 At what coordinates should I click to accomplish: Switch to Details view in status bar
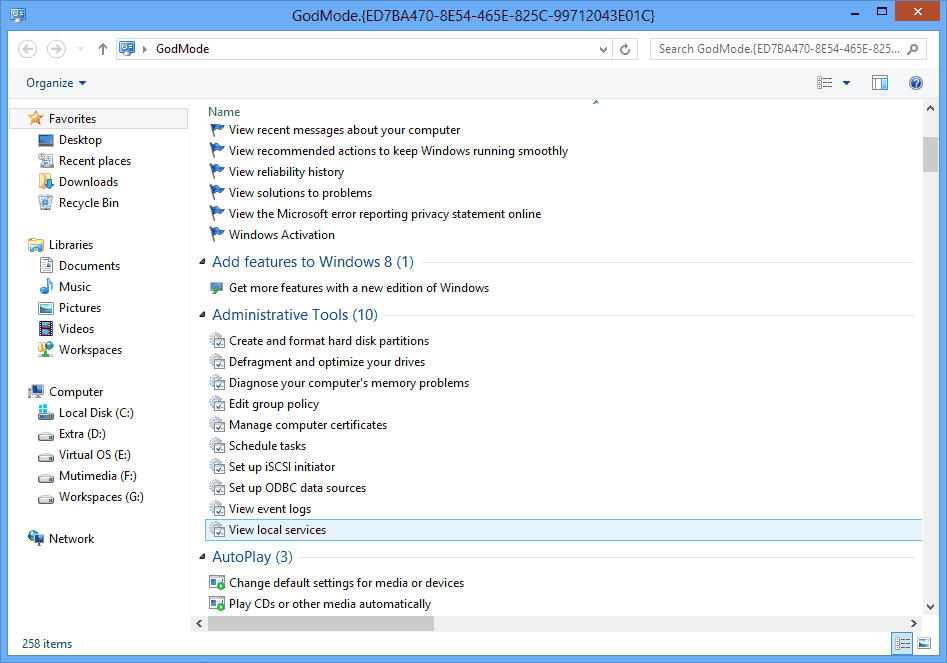(902, 644)
